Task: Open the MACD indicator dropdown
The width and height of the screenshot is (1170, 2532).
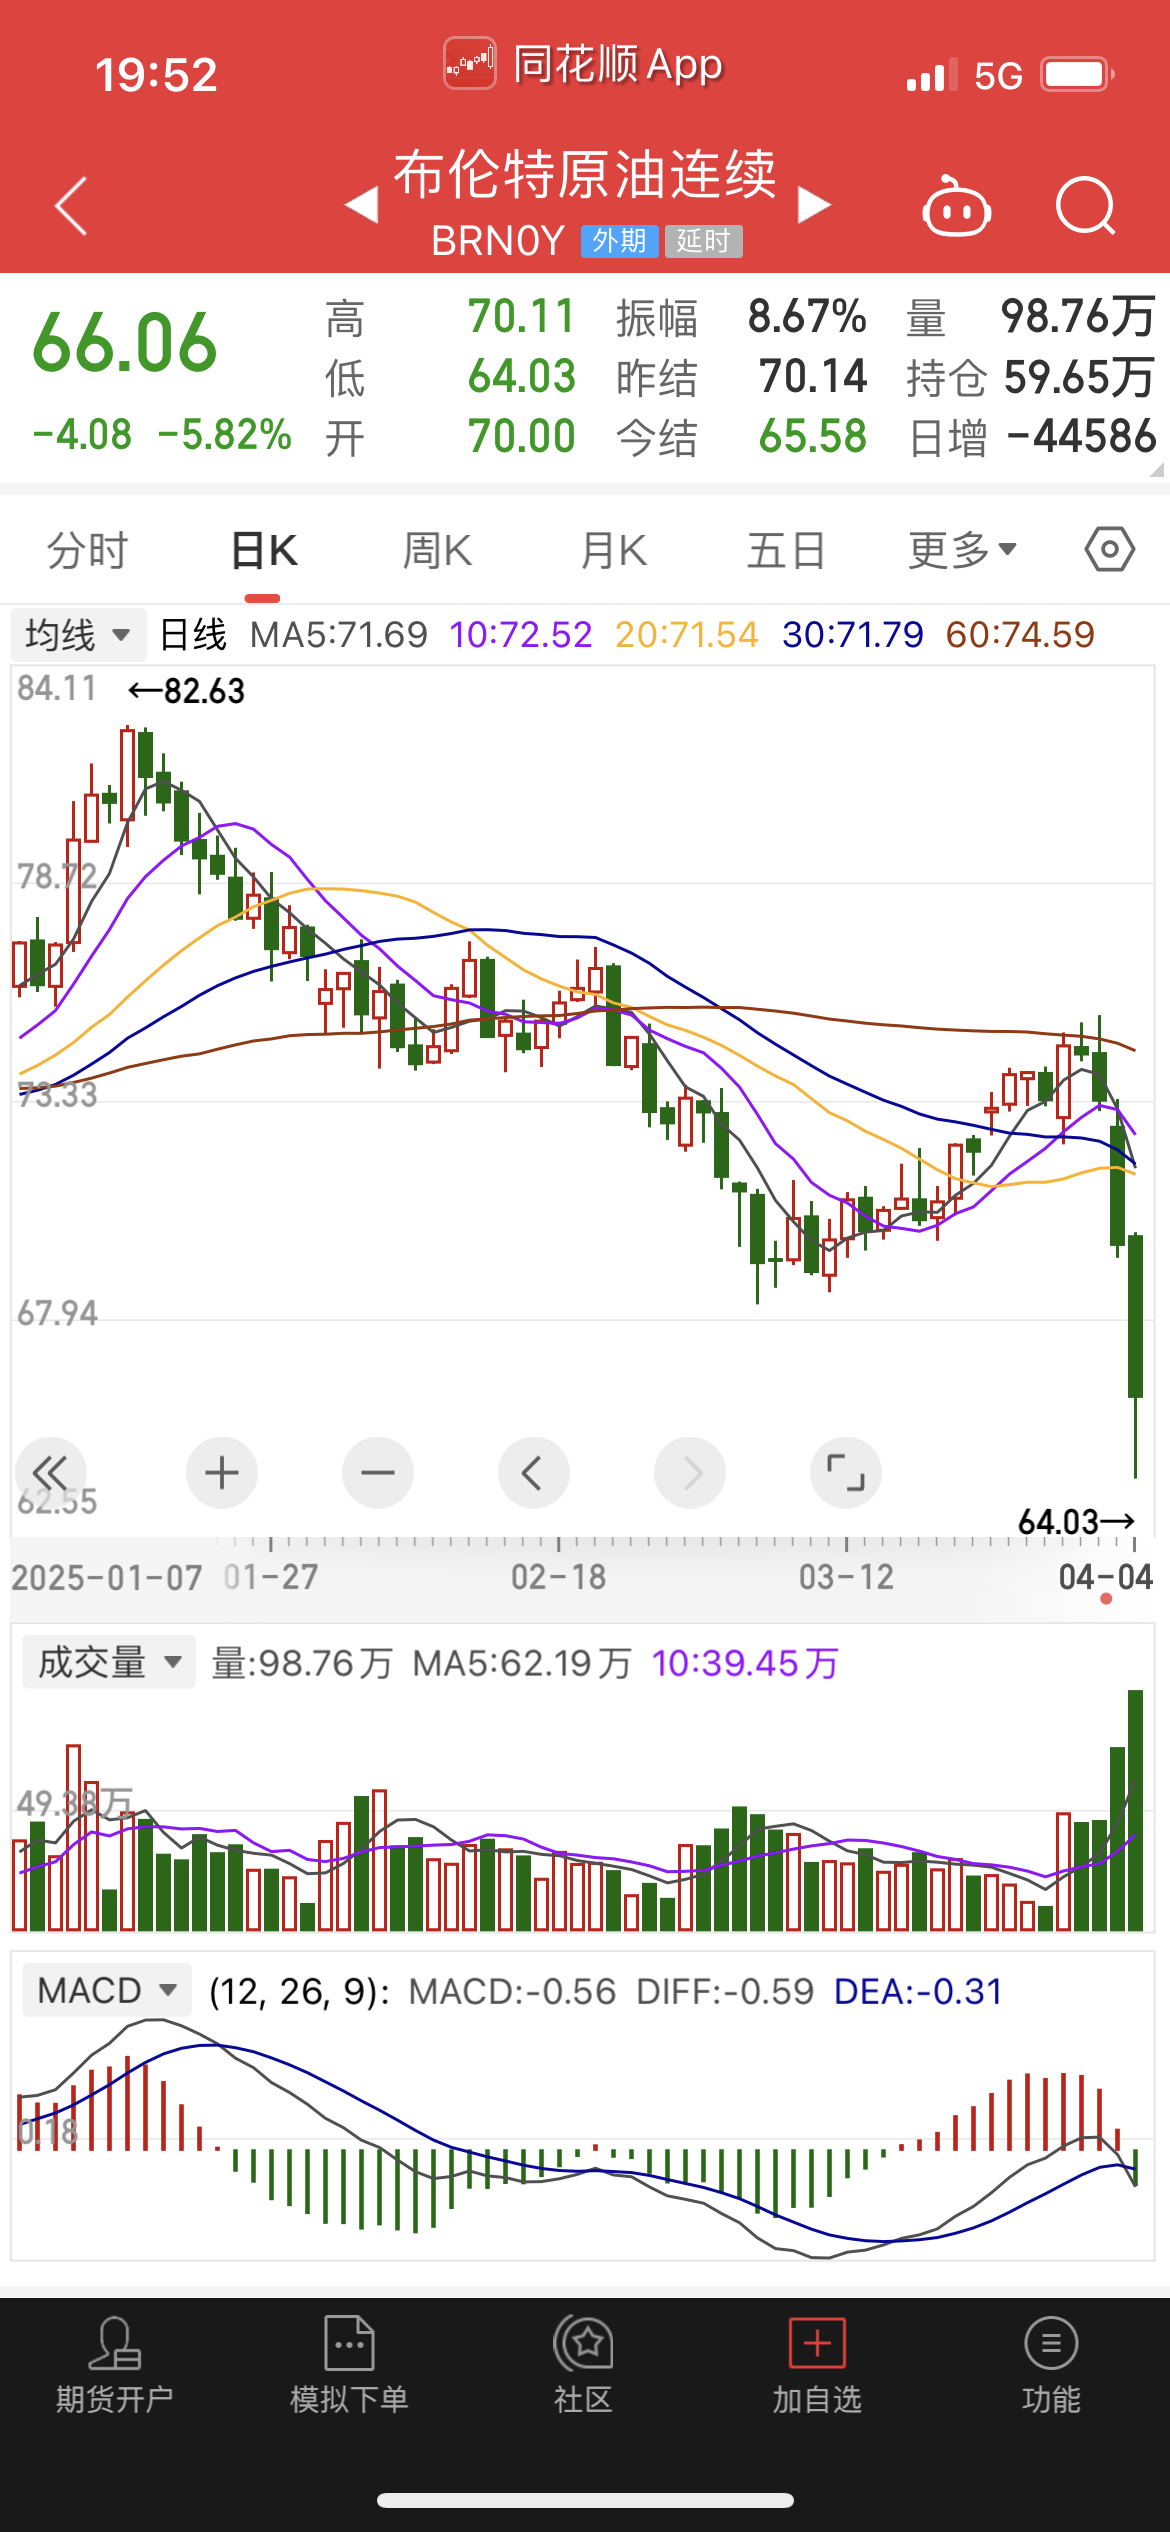Action: pos(106,1991)
